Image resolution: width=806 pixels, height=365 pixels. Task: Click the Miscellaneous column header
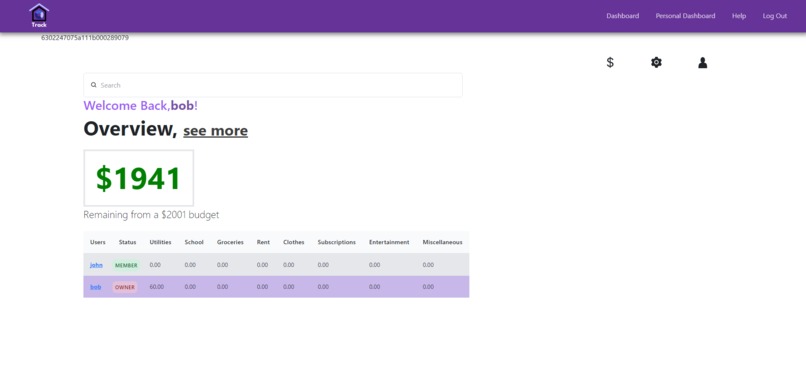[443, 242]
